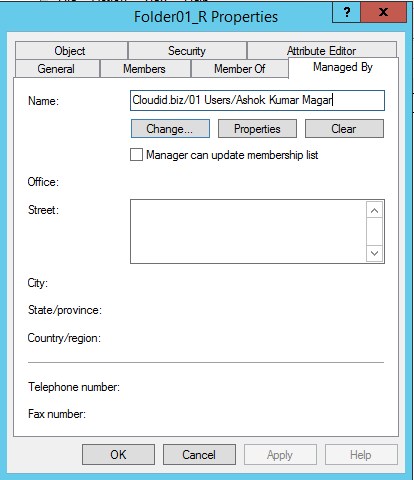Clear the managed-by name
This screenshot has height=480, width=414.
344,129
